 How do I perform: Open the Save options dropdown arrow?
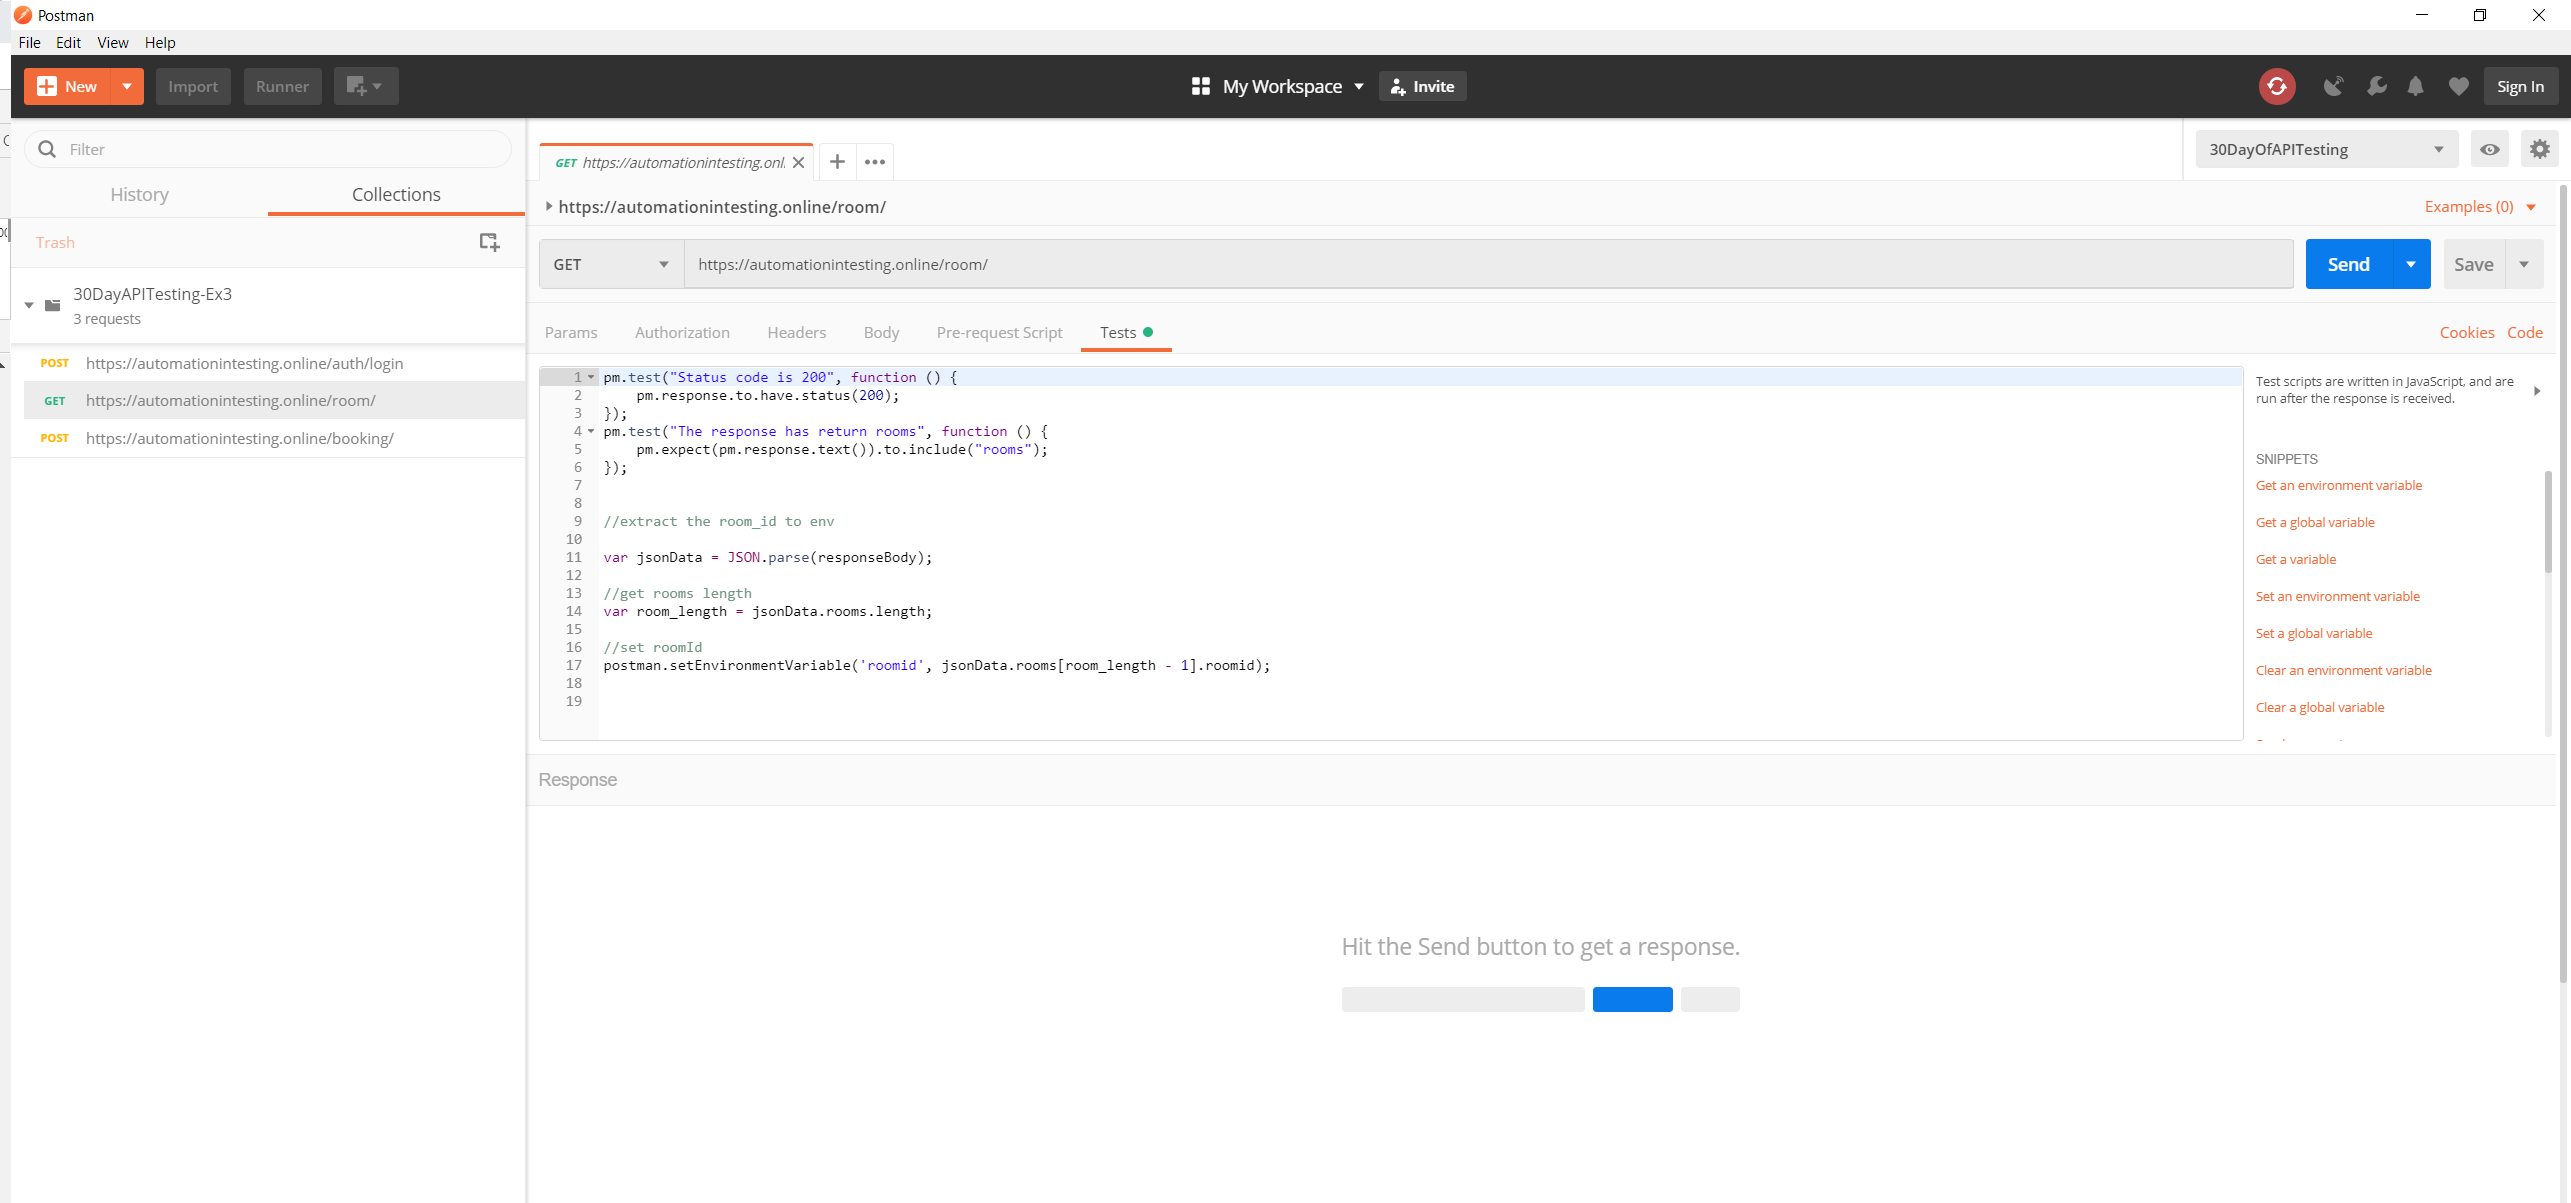[x=2524, y=264]
